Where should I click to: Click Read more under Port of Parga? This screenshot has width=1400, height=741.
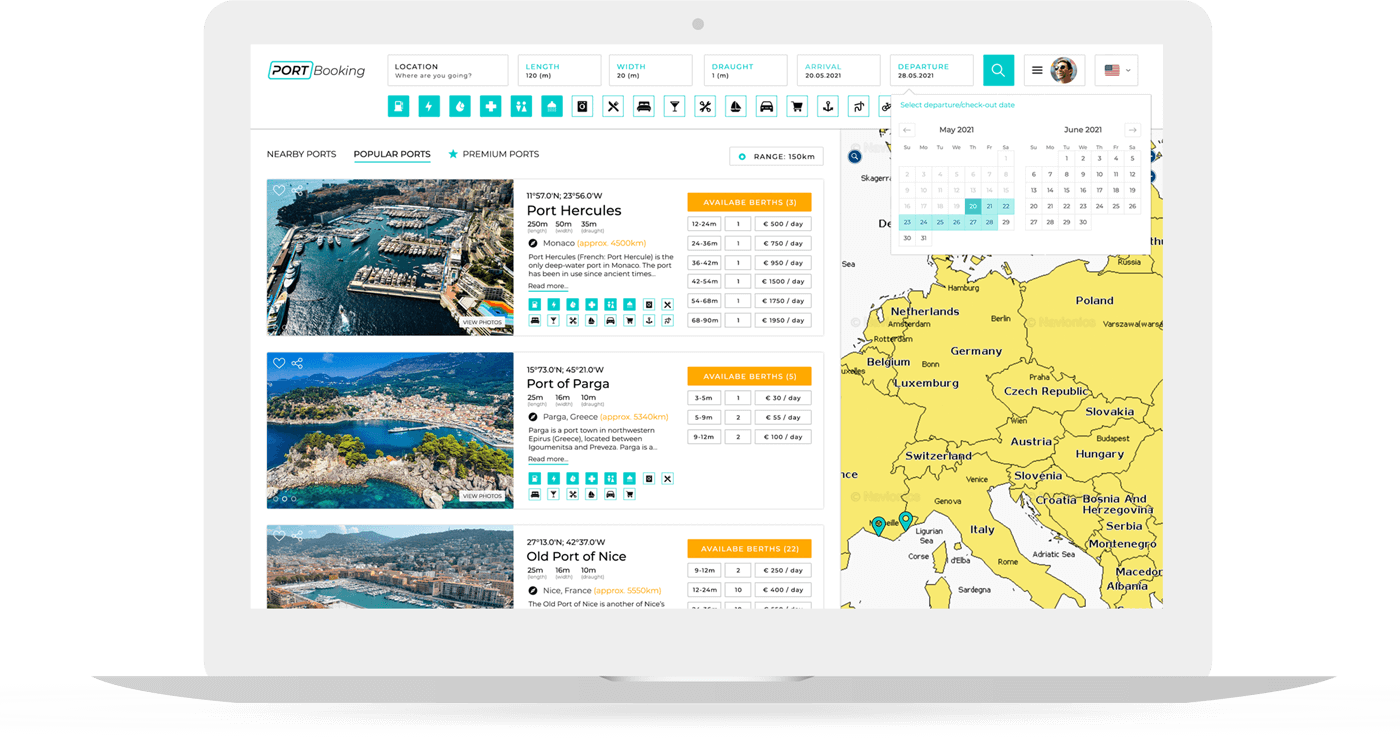coord(547,459)
